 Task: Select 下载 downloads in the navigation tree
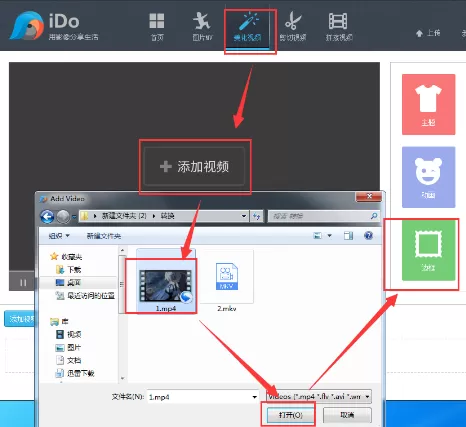pos(69,269)
